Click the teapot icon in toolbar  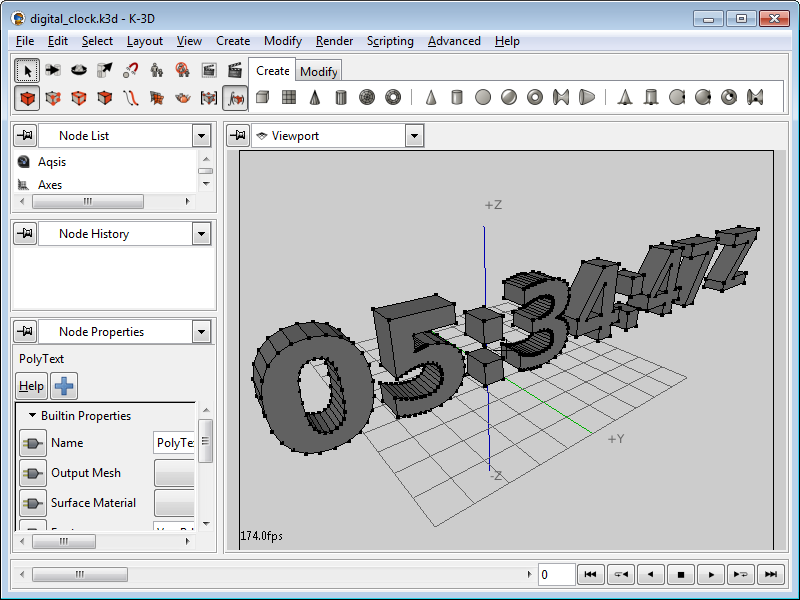click(x=183, y=98)
